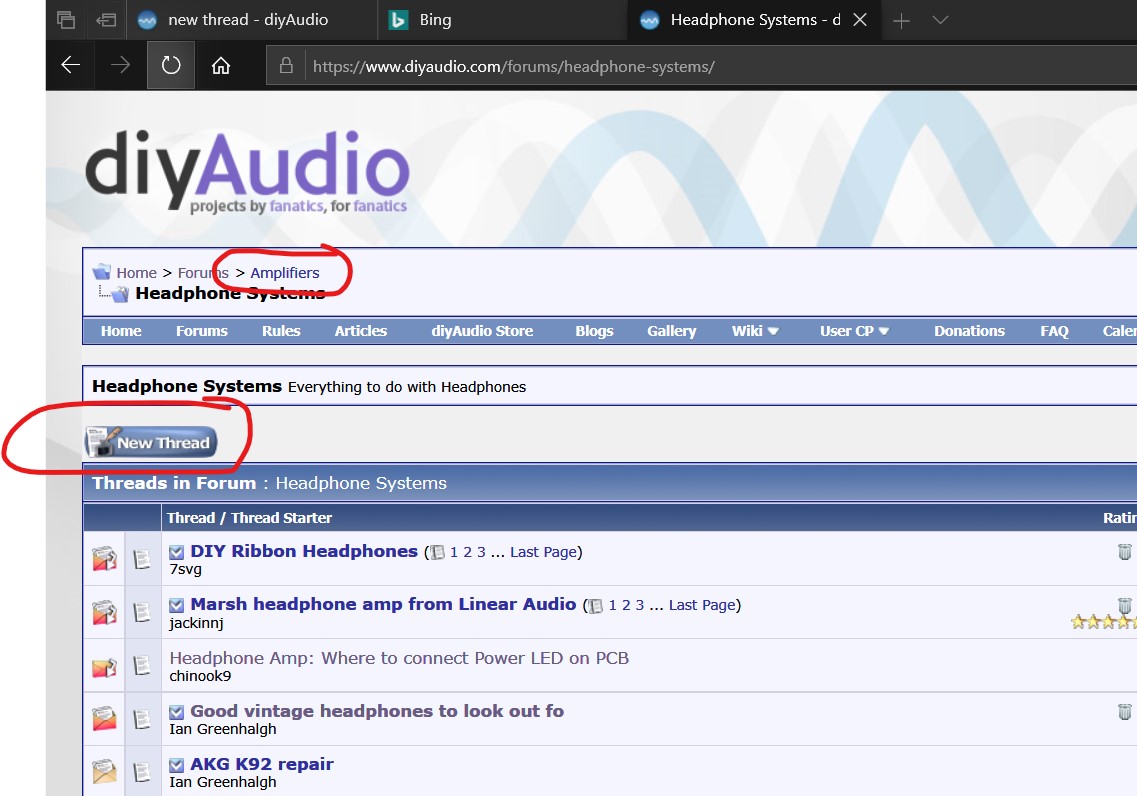Open the Amplifiers breadcrumb link
Screen dimensions: 1137x796
(x=285, y=273)
